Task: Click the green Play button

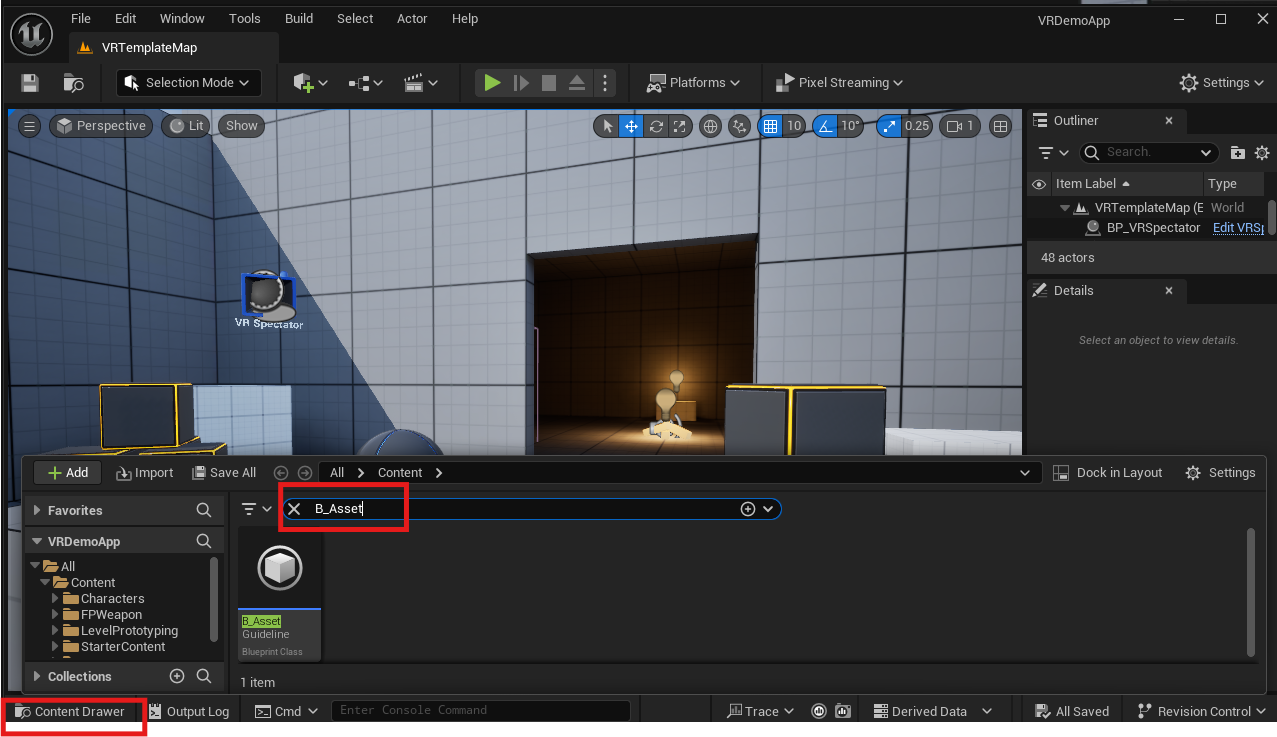Action: pyautogui.click(x=492, y=83)
